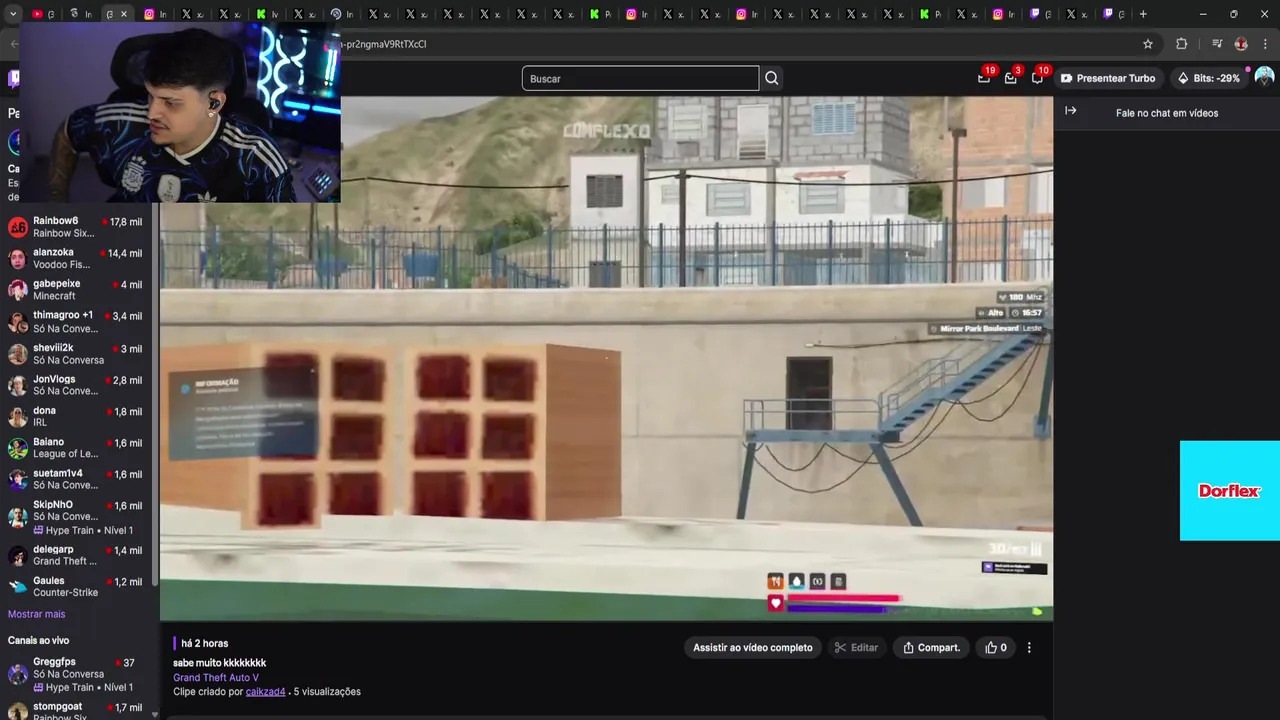Switch to the YouTube browser tab

click(x=43, y=14)
